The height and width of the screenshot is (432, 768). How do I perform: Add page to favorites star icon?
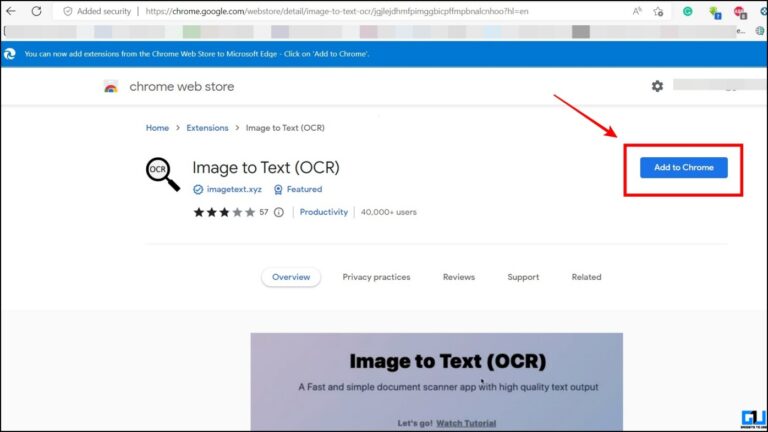tap(658, 11)
